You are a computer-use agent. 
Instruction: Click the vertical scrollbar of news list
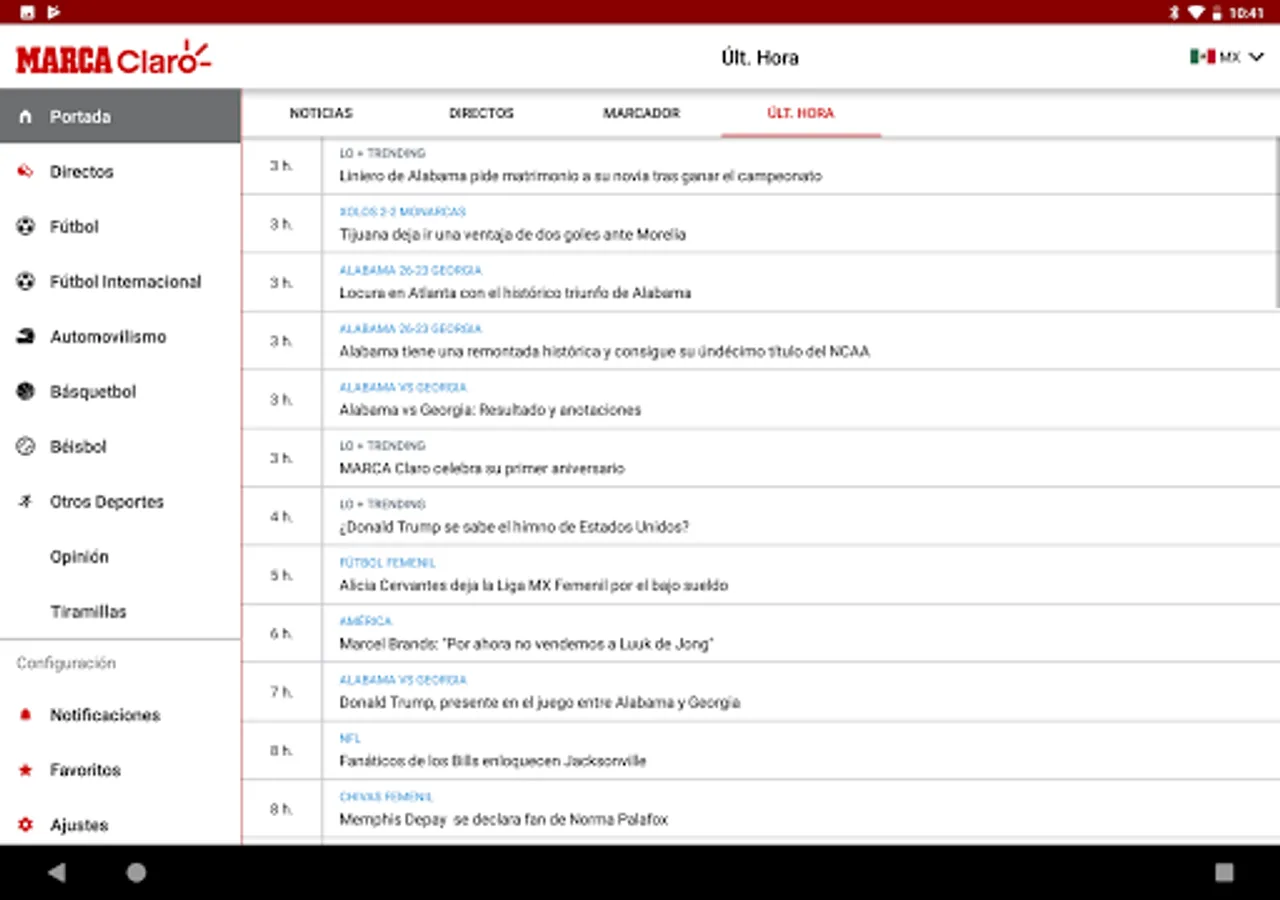click(1277, 222)
